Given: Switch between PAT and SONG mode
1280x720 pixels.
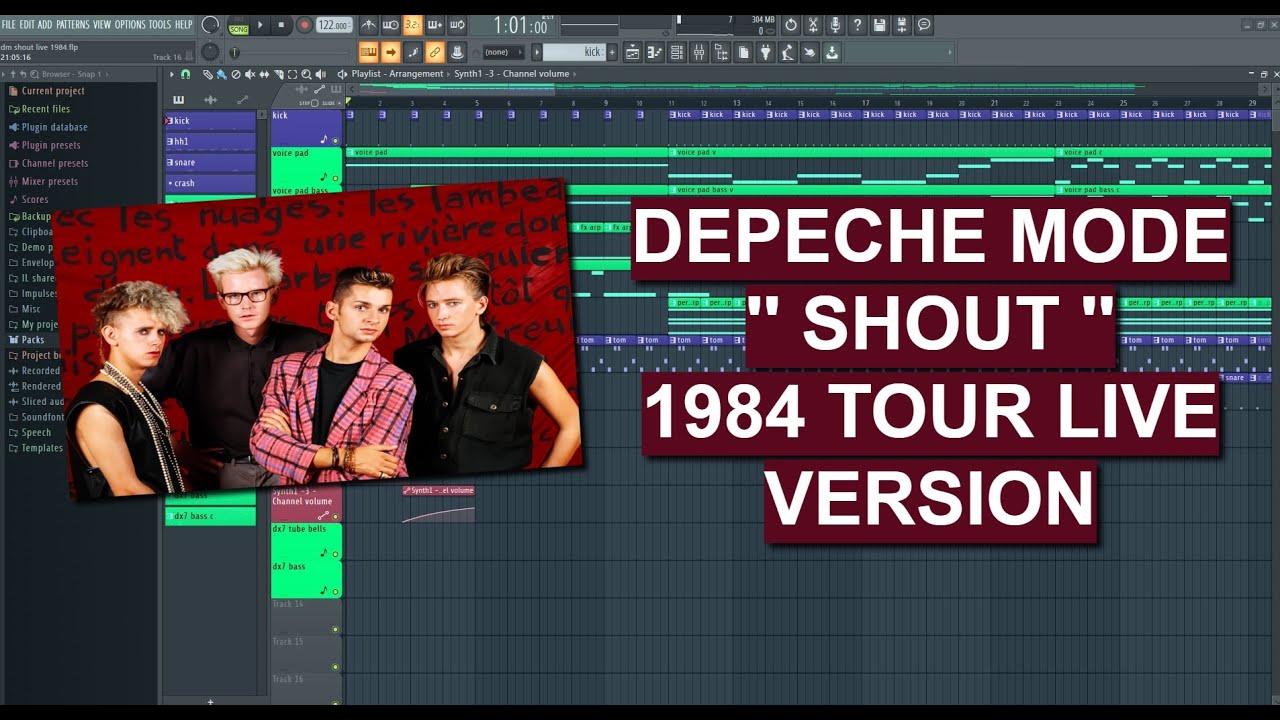Looking at the screenshot, I should tap(238, 25).
